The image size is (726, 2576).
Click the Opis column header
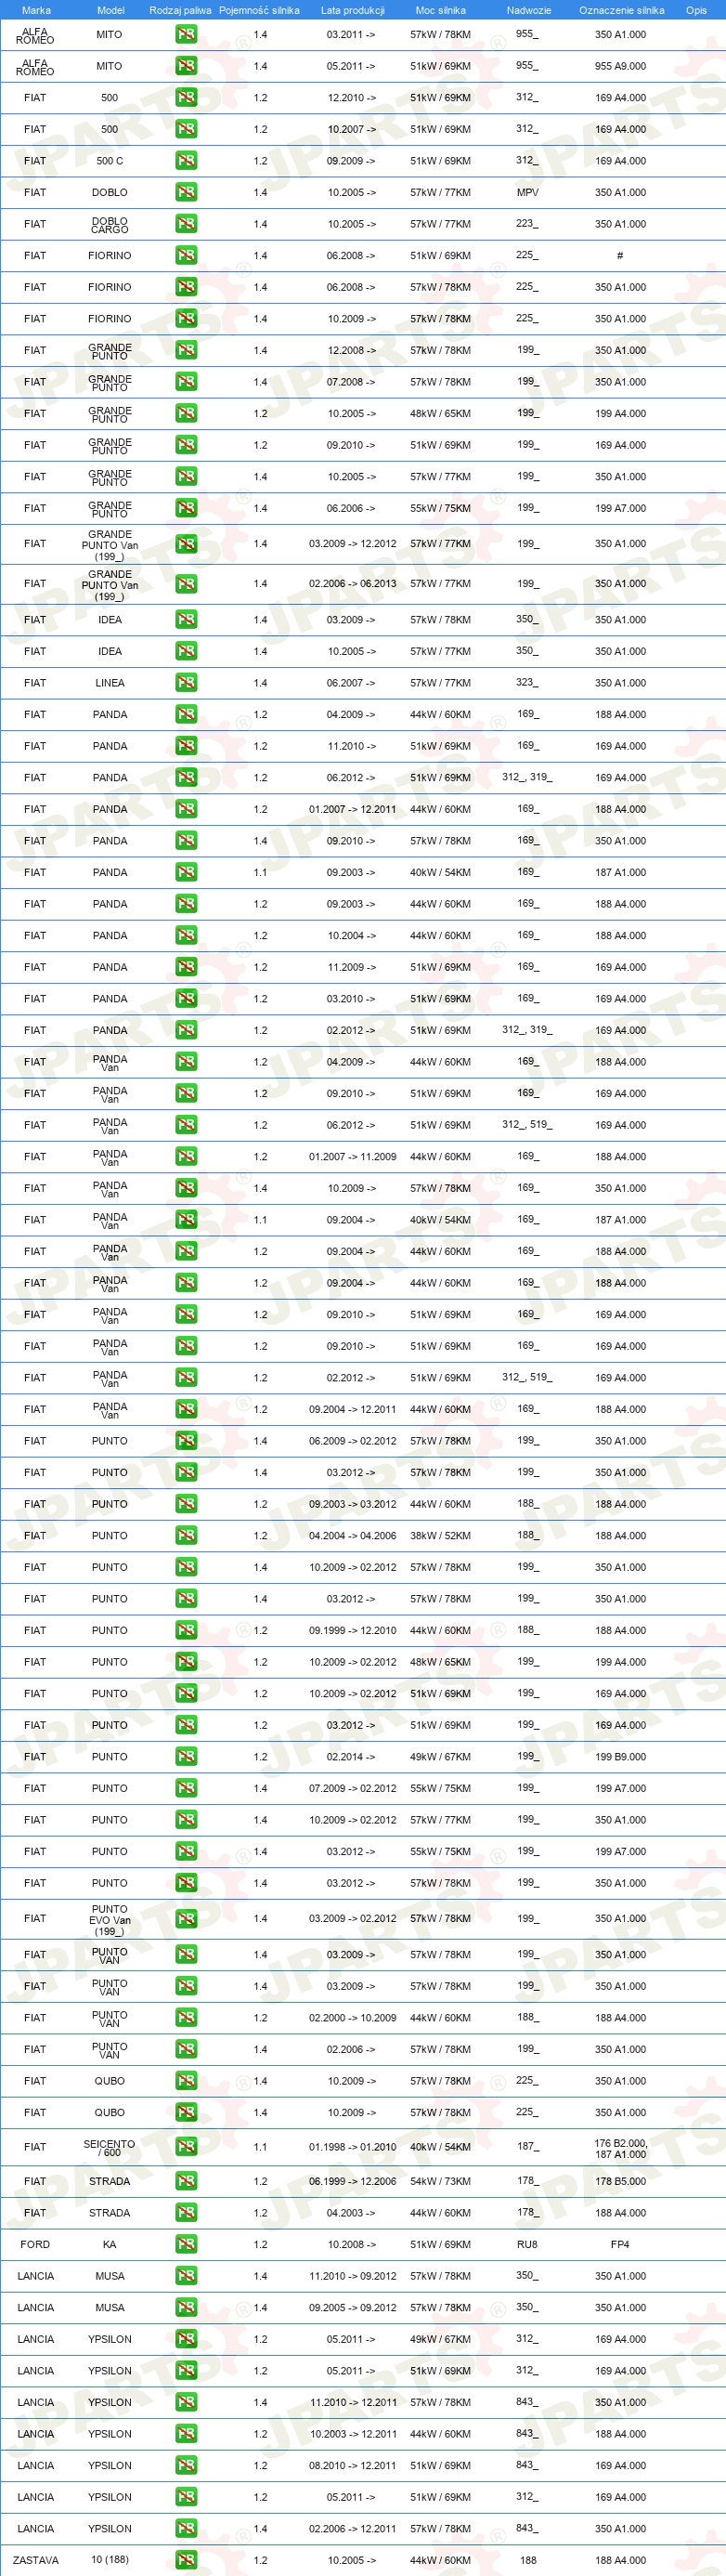696,10
